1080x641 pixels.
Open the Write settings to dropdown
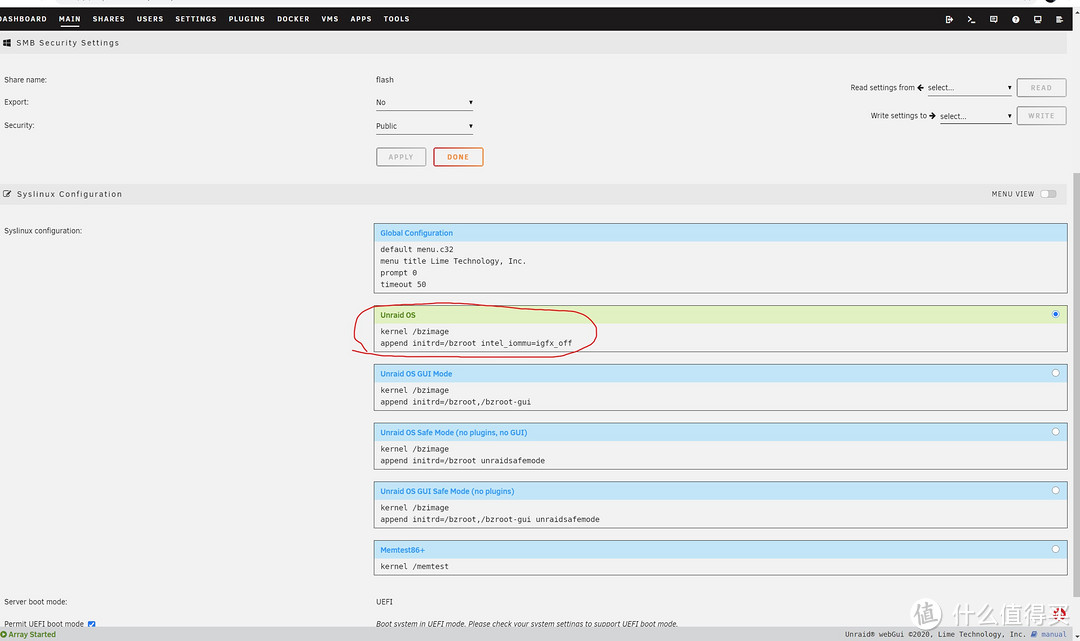975,116
